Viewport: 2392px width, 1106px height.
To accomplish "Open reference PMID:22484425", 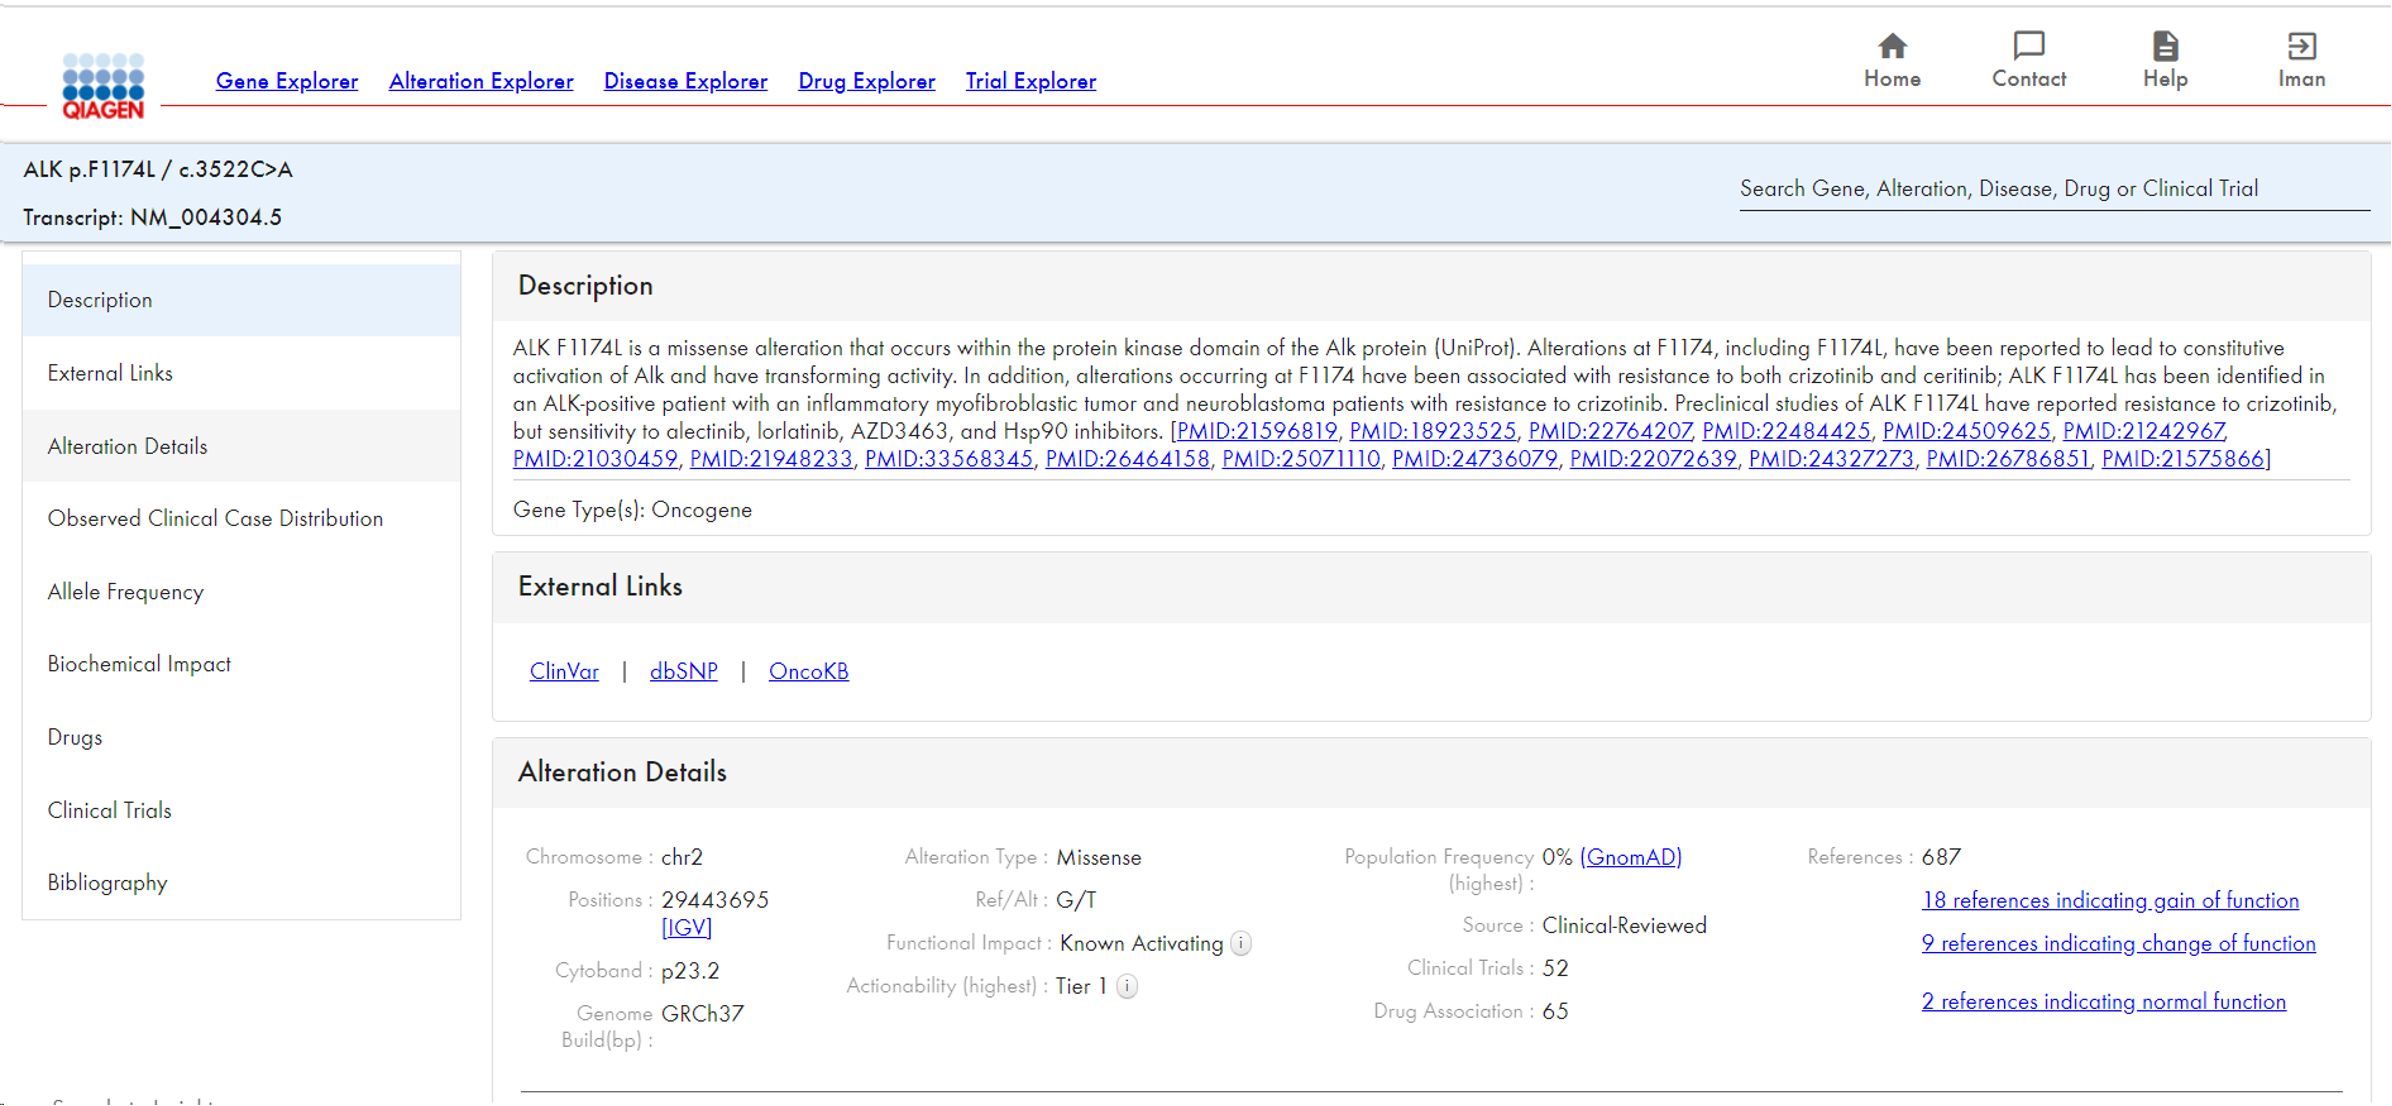I will click(x=1786, y=431).
